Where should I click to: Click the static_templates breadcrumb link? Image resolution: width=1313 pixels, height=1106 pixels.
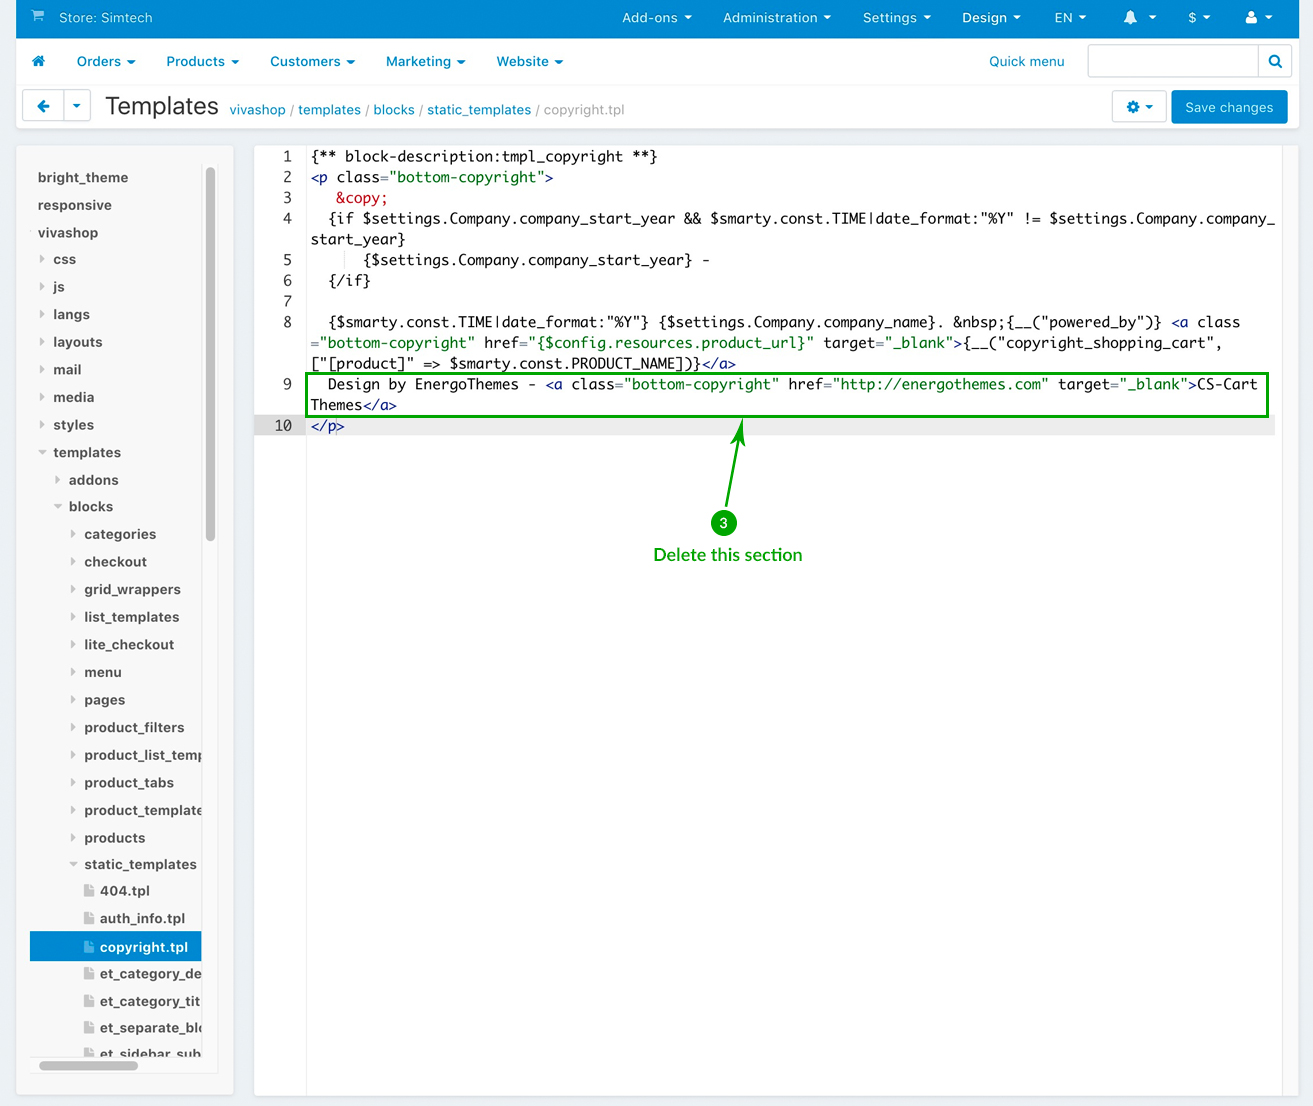click(x=478, y=110)
